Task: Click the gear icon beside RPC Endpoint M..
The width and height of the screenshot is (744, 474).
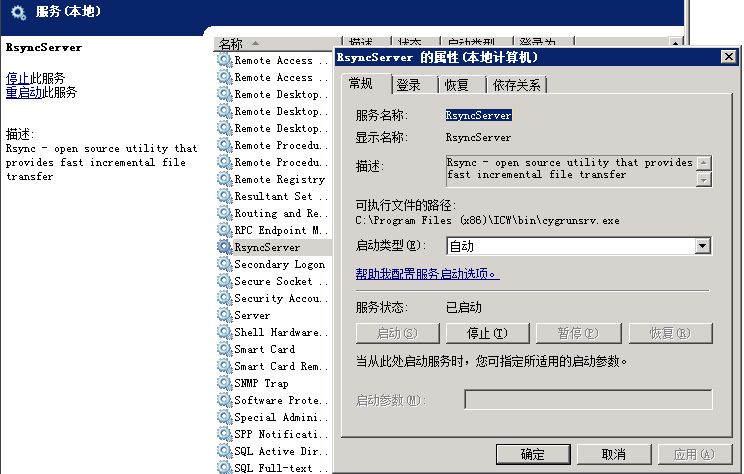Action: (224, 230)
